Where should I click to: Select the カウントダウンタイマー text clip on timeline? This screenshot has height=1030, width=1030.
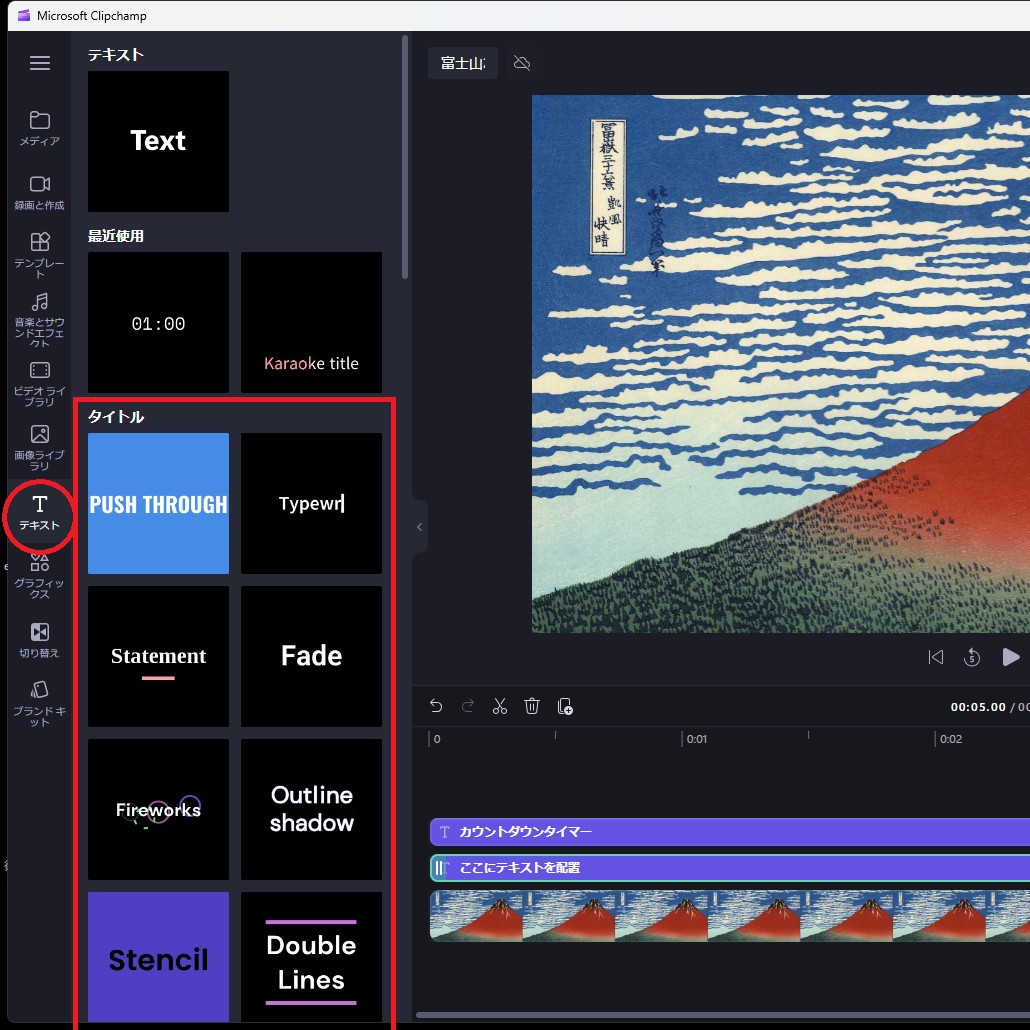coord(730,832)
